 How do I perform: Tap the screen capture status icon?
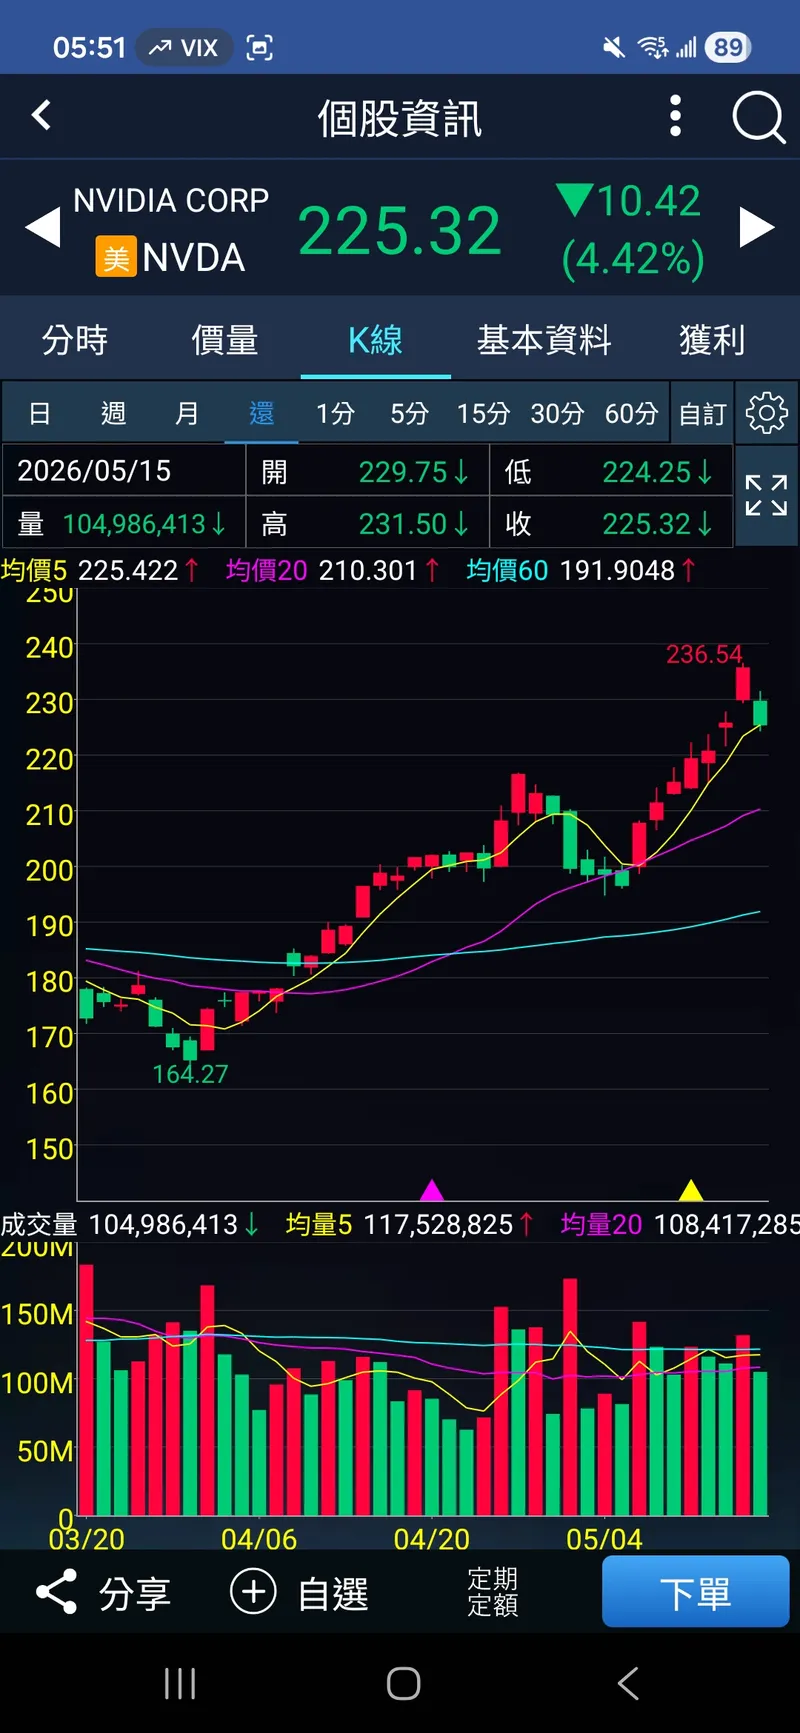pos(260,47)
